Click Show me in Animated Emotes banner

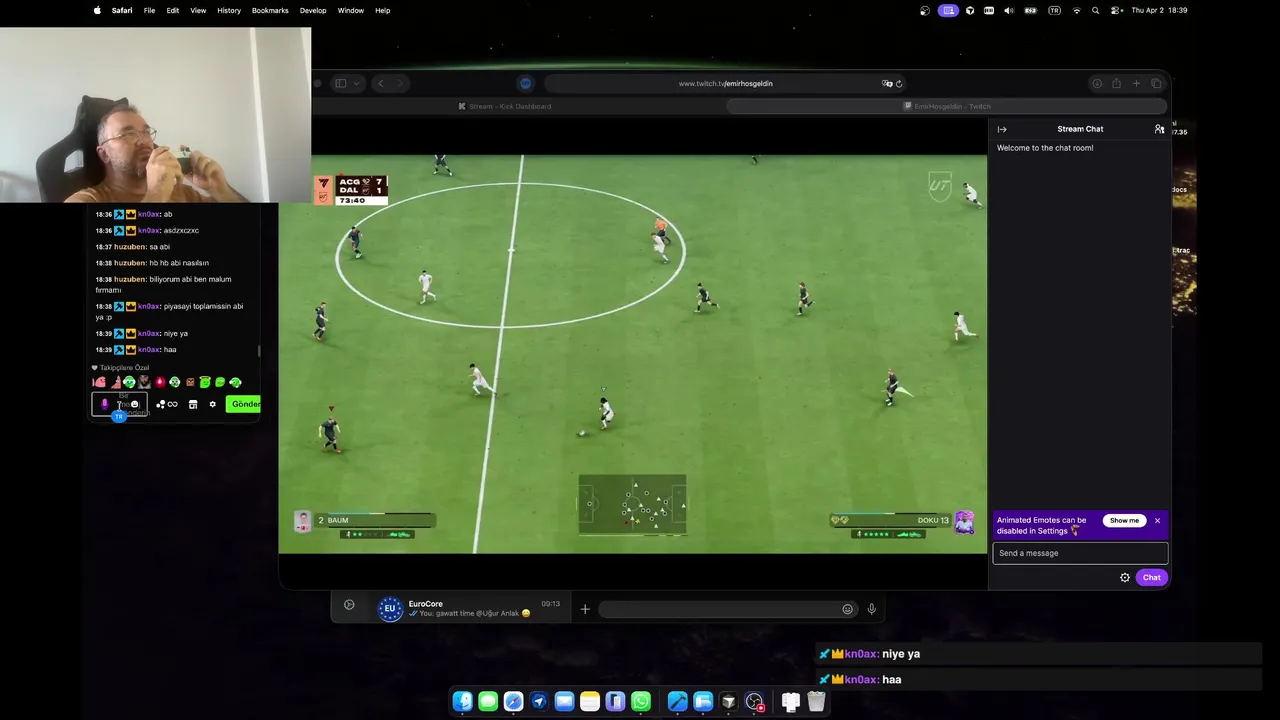1124,520
